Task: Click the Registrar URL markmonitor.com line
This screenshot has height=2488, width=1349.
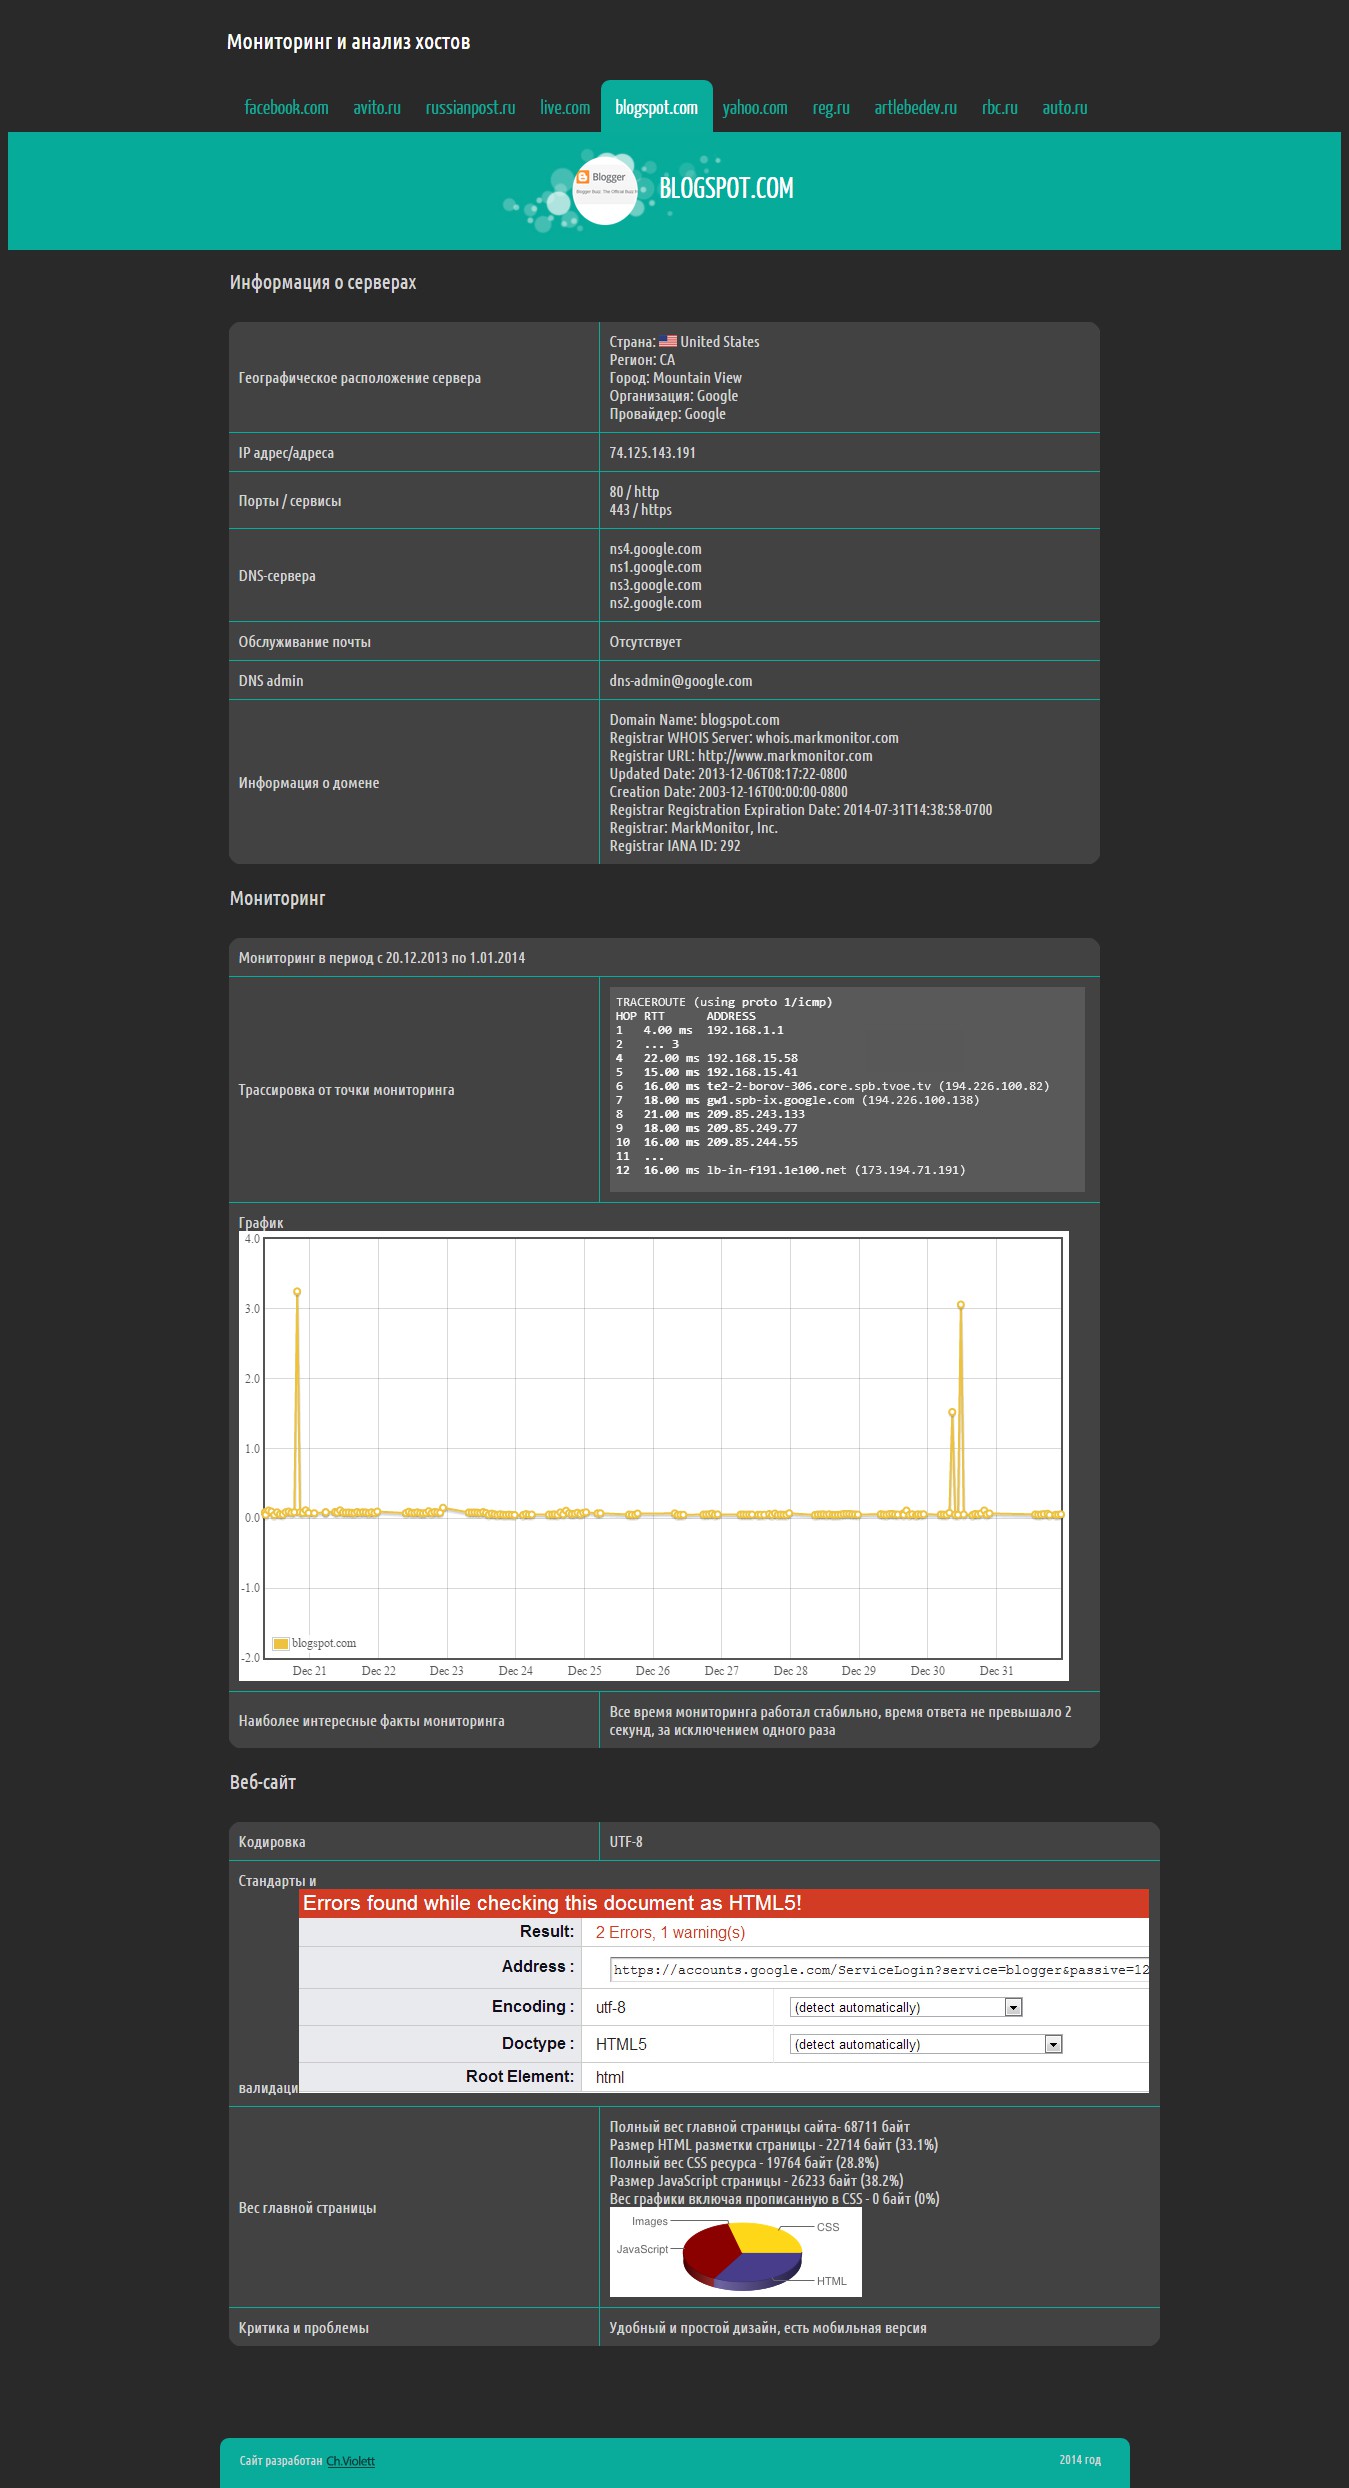Action: [x=741, y=755]
